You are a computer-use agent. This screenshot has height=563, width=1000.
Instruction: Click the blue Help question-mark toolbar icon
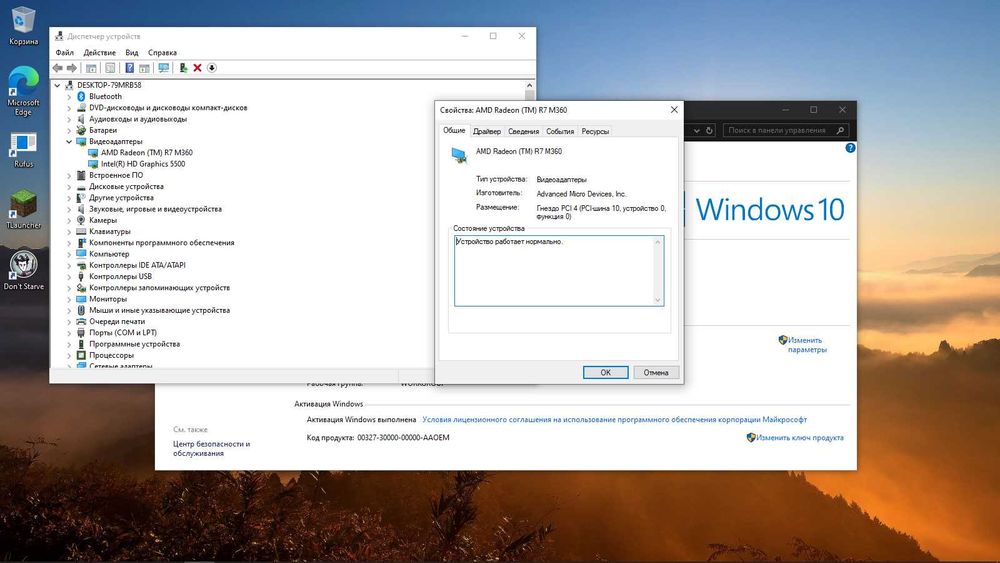[x=129, y=68]
